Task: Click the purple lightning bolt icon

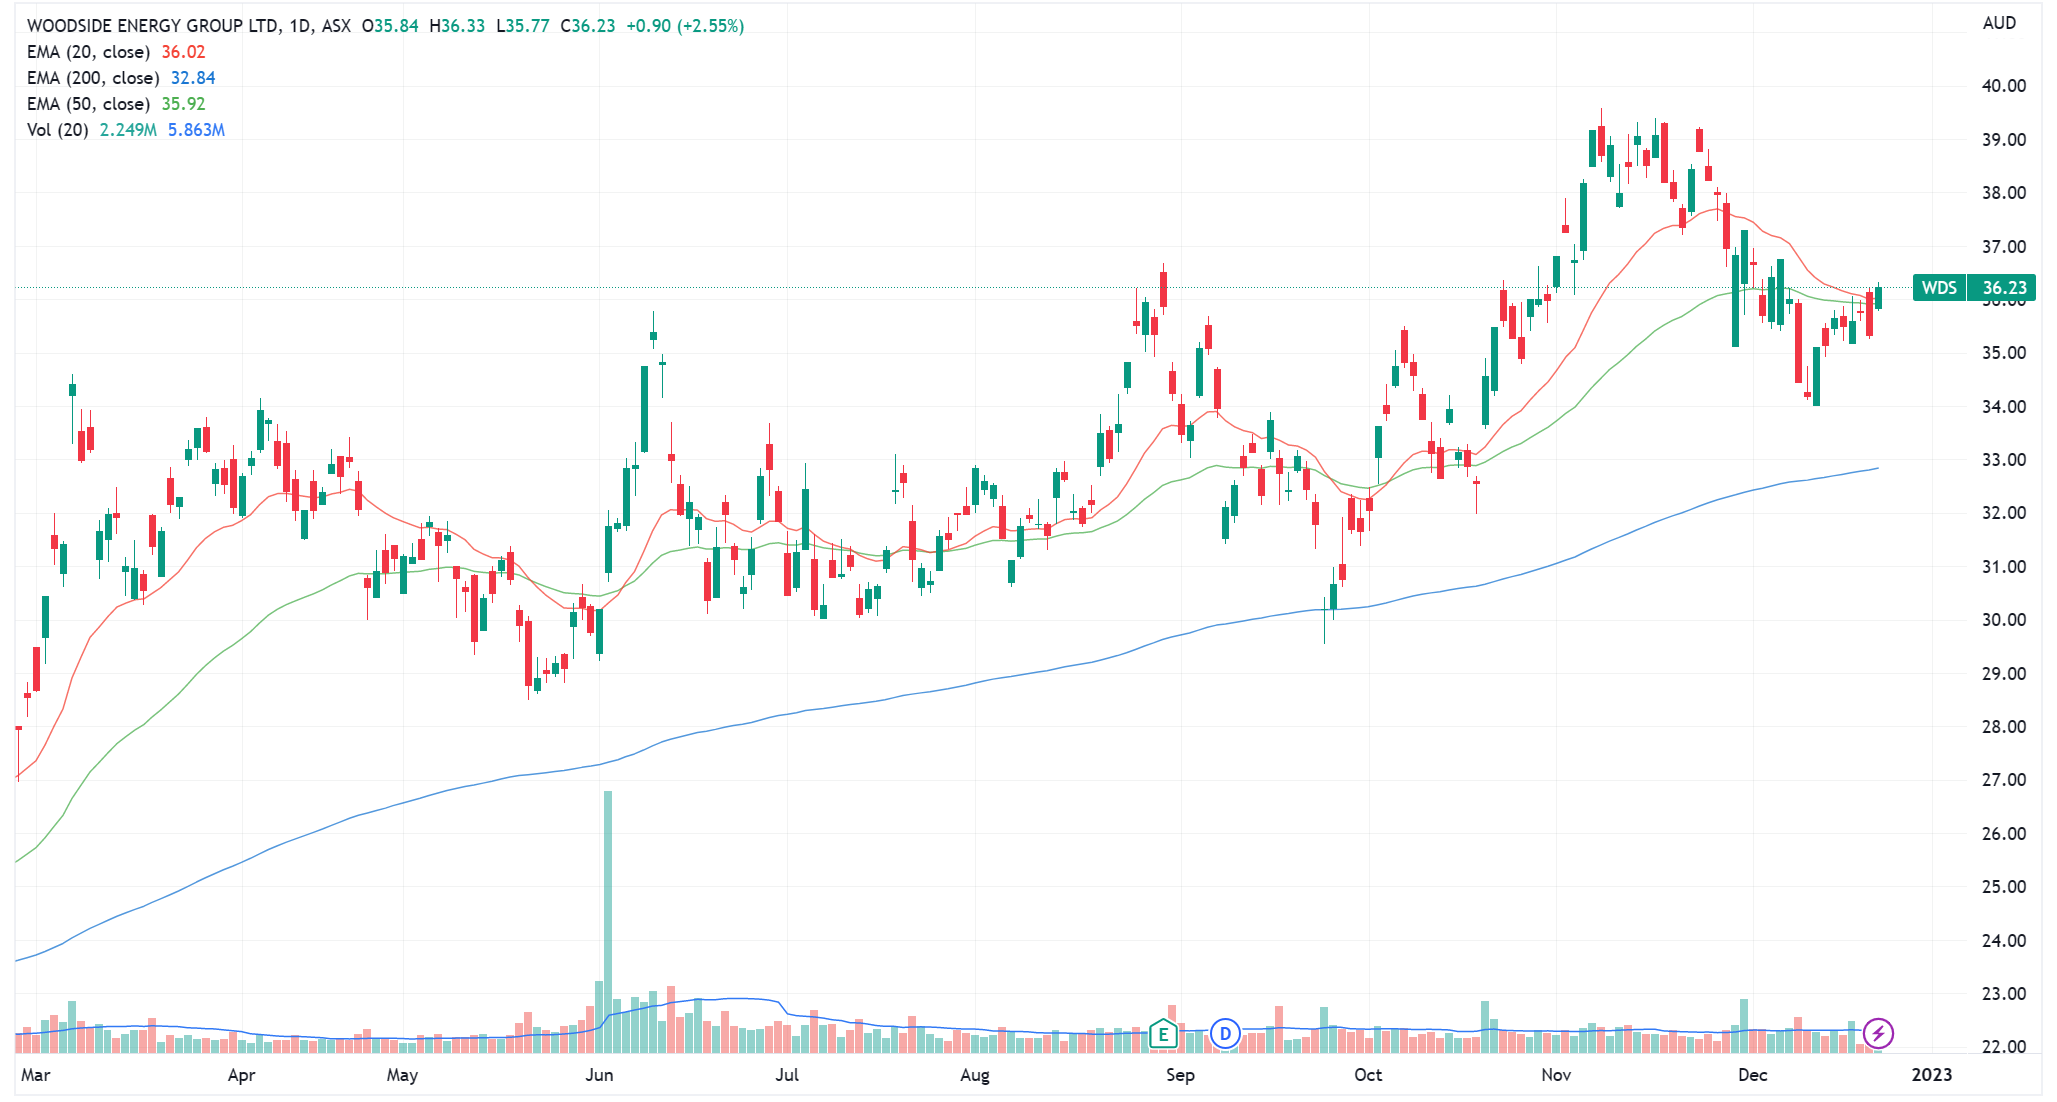Action: [x=1878, y=1033]
